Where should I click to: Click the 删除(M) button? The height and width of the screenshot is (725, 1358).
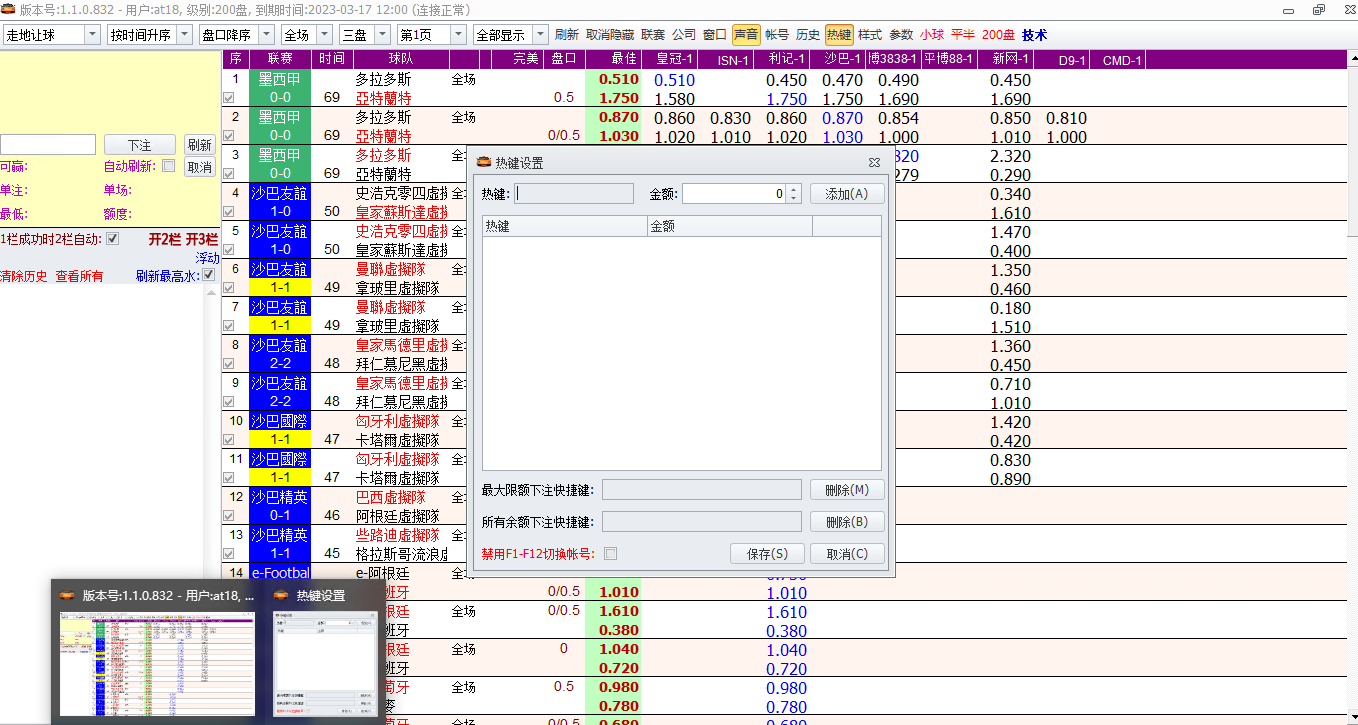(847, 490)
